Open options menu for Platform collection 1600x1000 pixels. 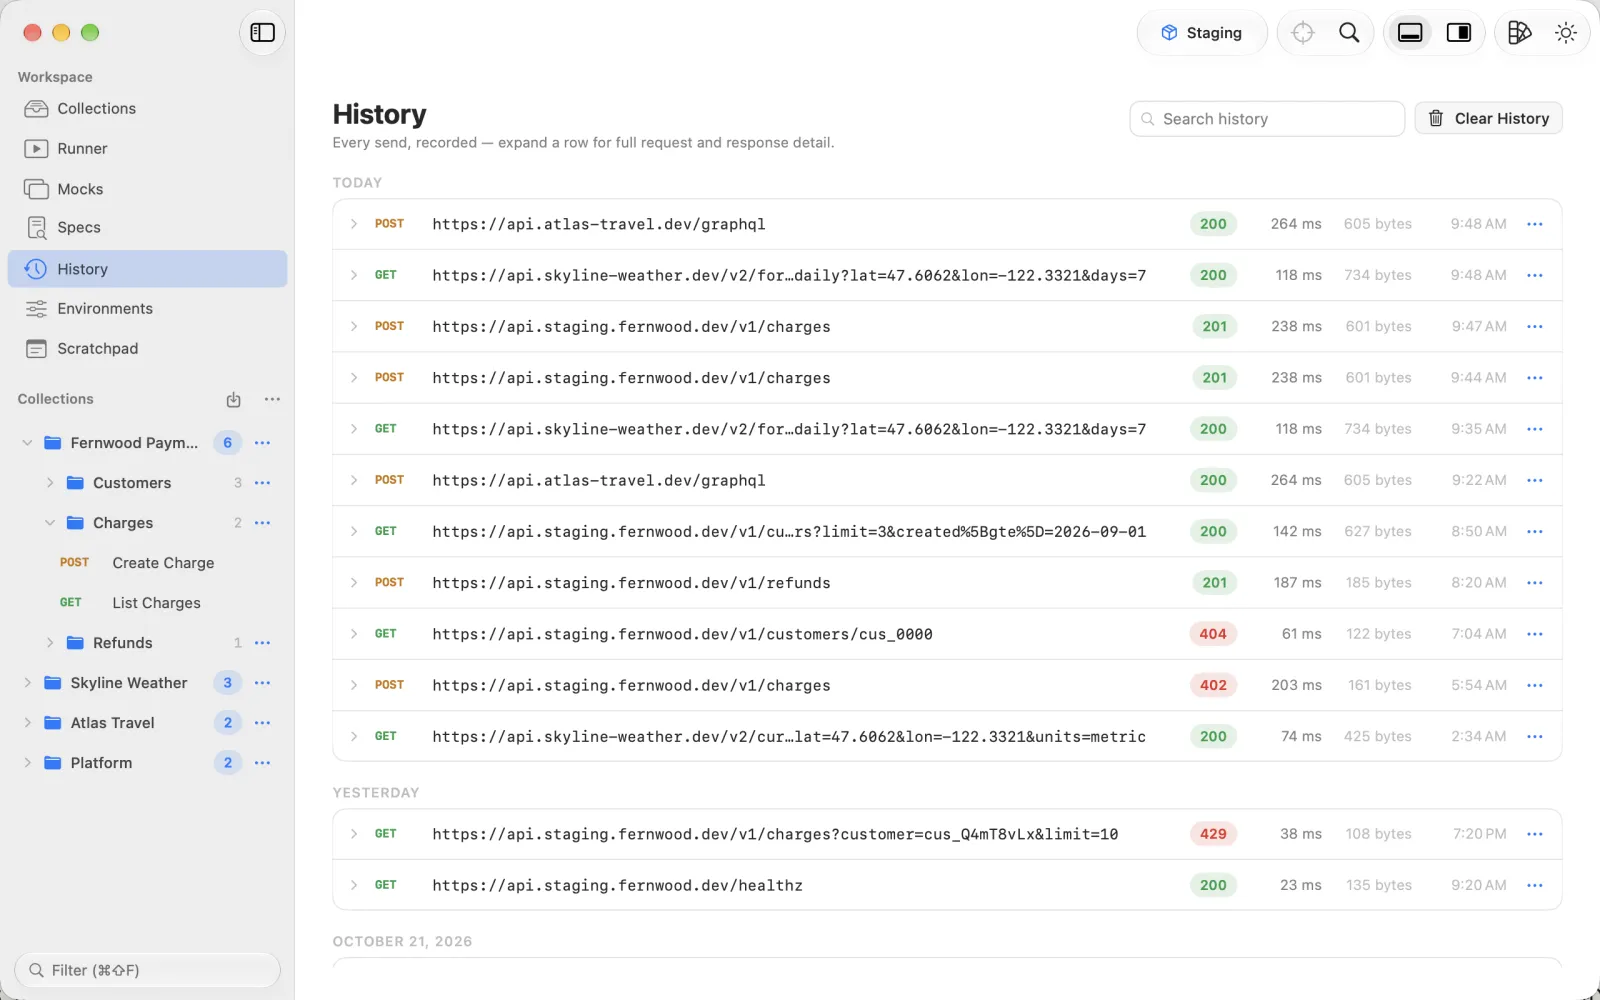(262, 763)
